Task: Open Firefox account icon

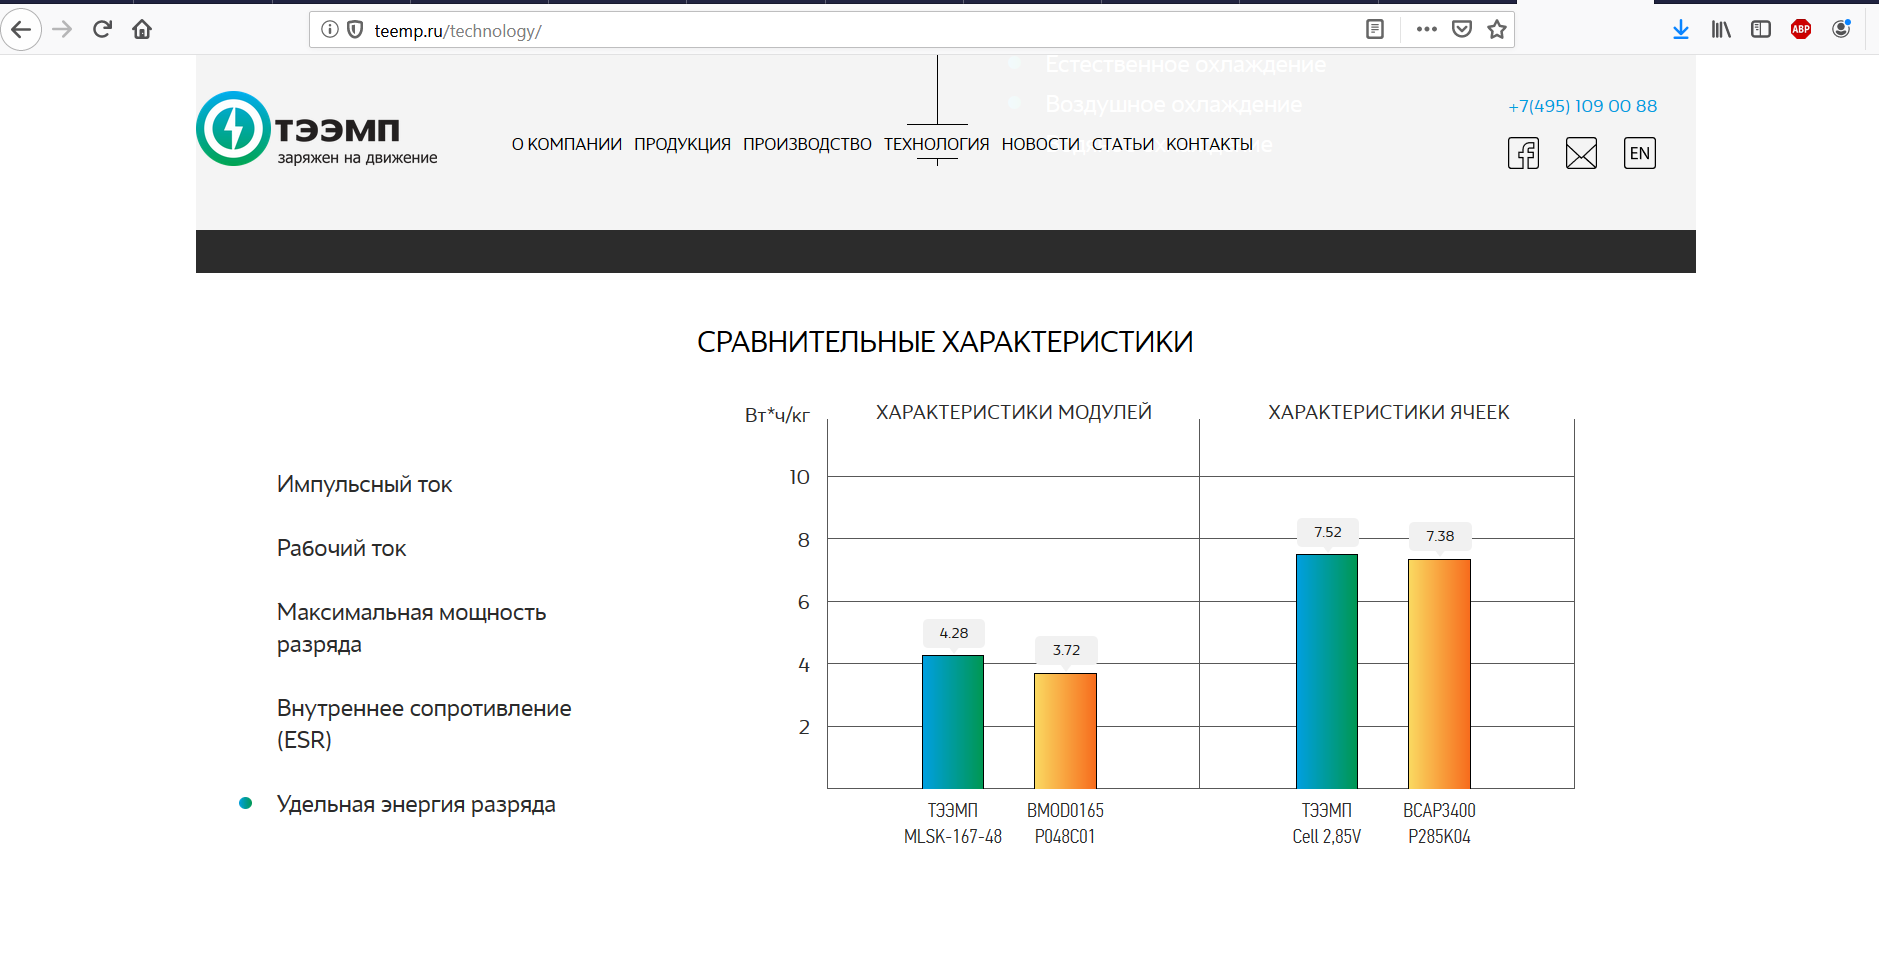Action: [x=1841, y=29]
